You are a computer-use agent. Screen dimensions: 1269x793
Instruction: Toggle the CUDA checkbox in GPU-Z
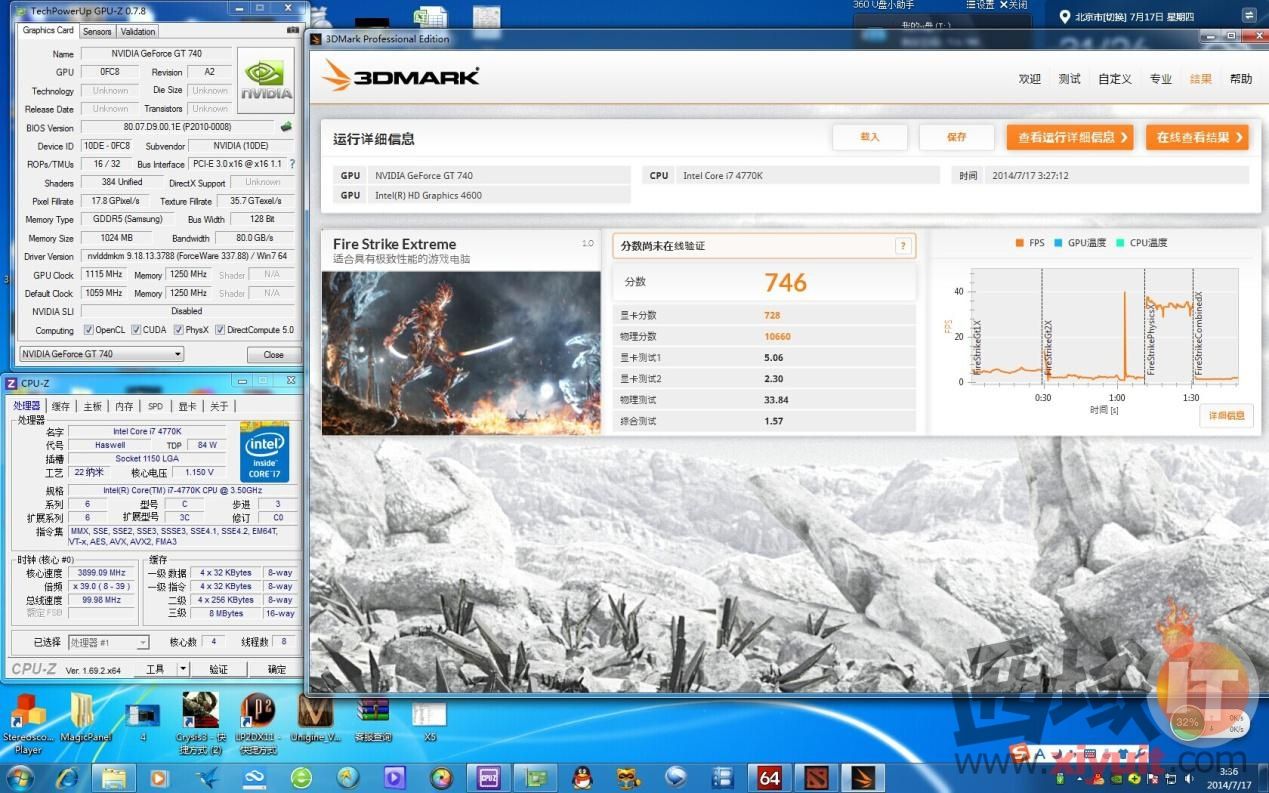[137, 330]
